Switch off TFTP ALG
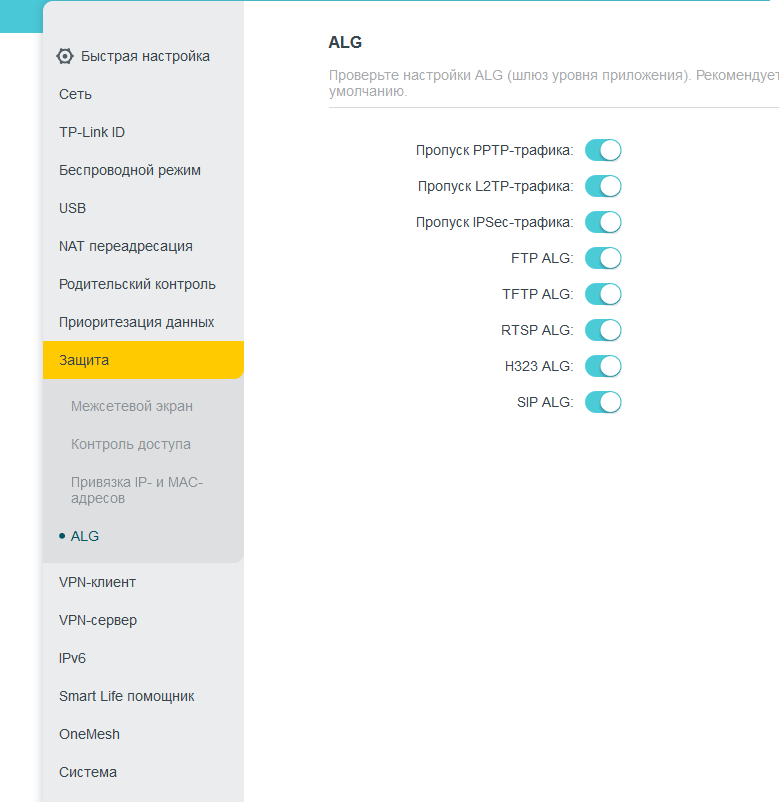The height and width of the screenshot is (802, 779). [x=603, y=294]
